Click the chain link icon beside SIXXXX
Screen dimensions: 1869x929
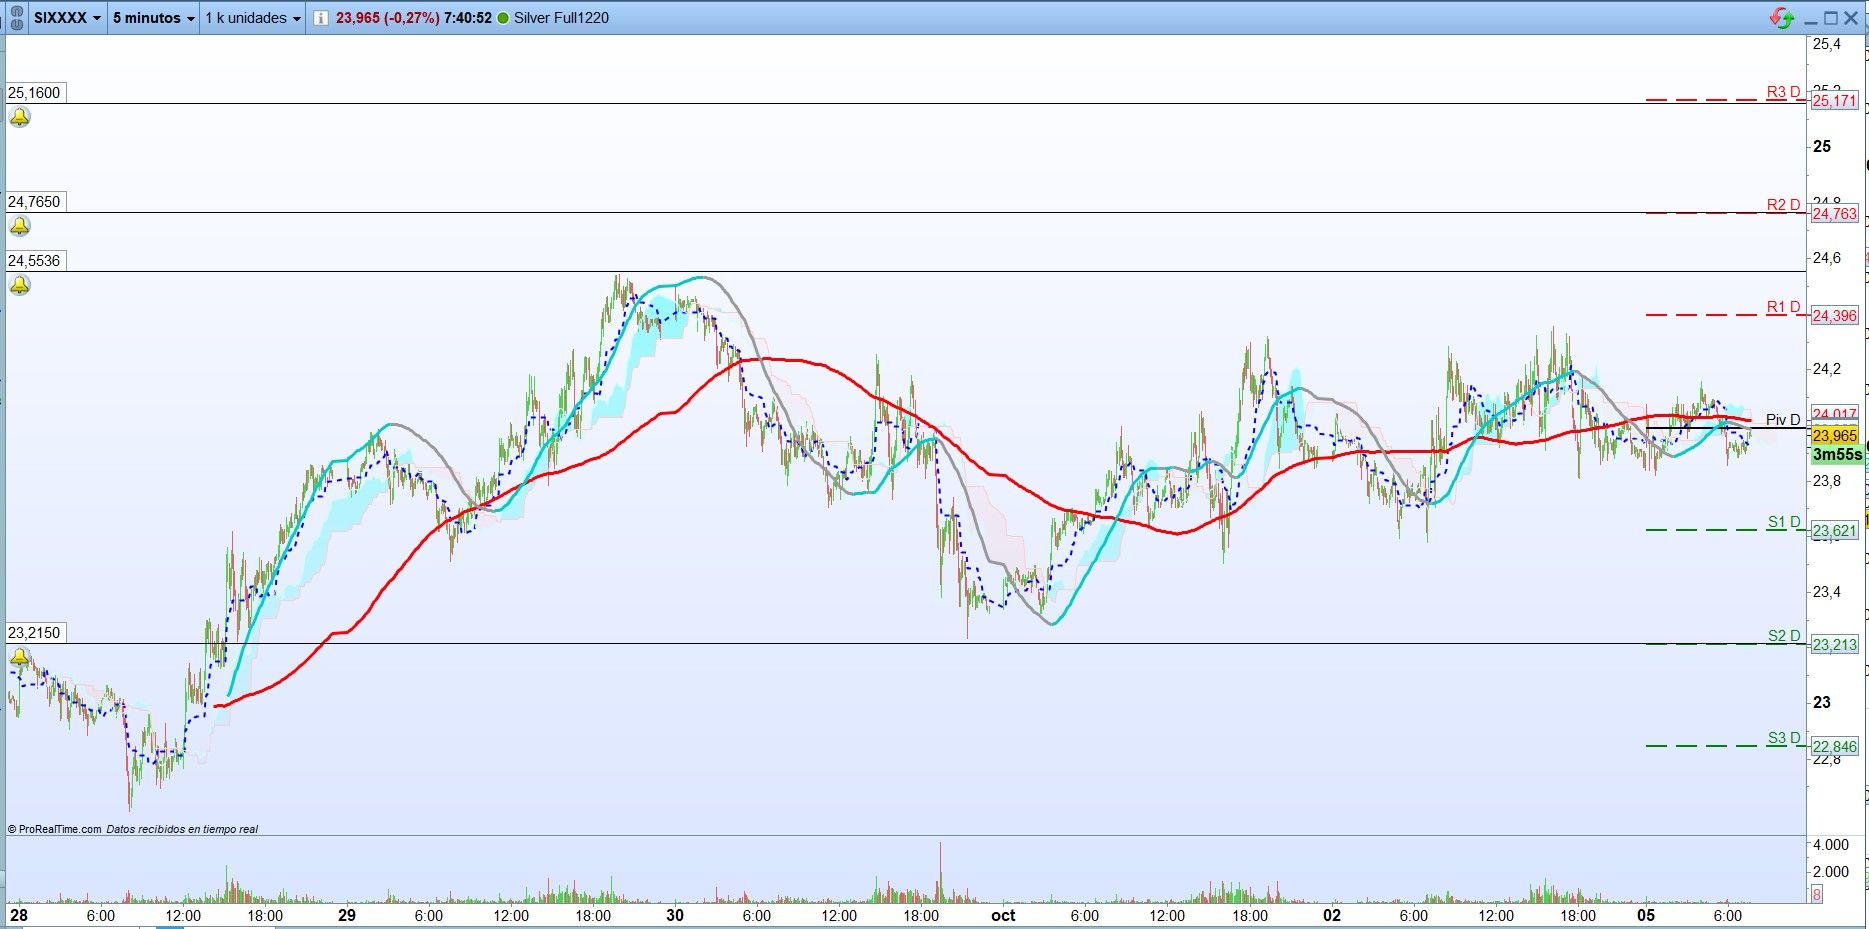(16, 18)
